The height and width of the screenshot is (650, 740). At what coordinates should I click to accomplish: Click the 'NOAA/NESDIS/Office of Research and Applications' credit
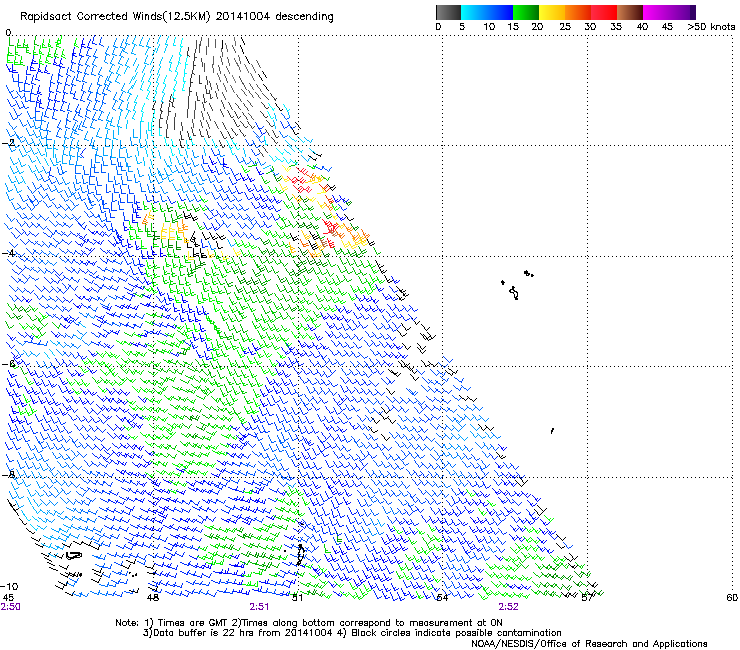[x=589, y=644]
